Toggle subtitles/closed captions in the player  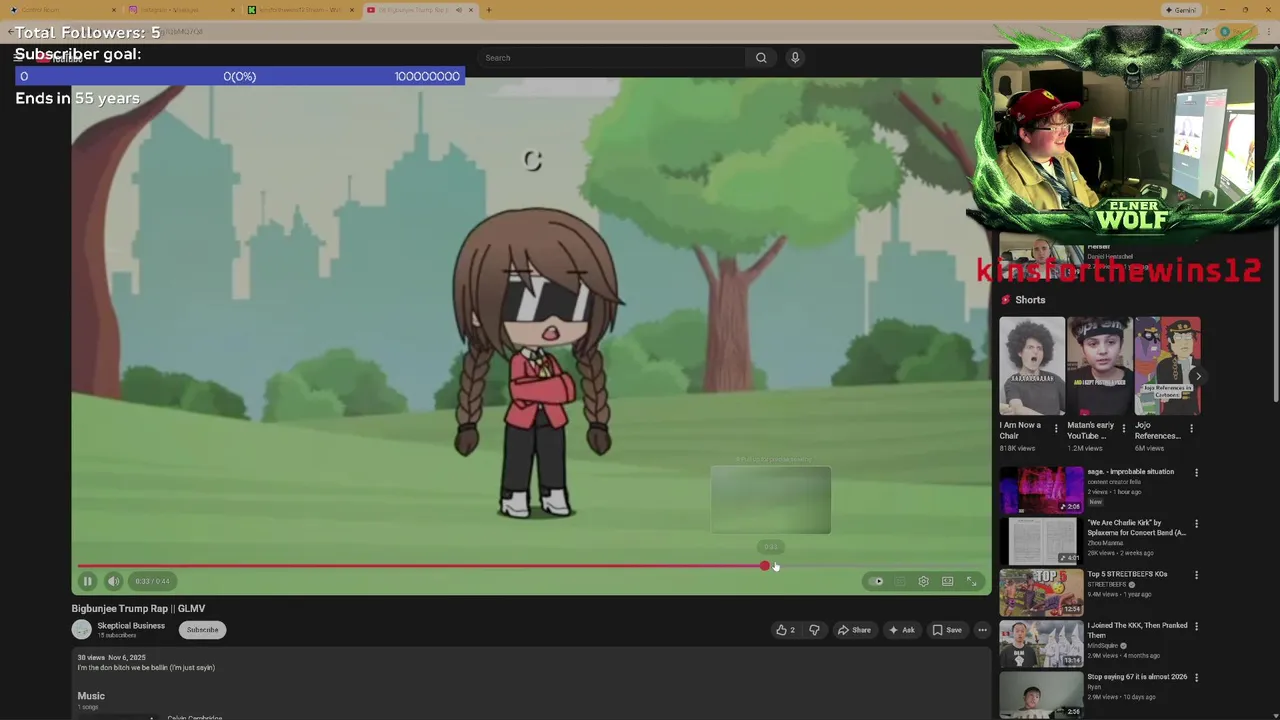pos(900,581)
